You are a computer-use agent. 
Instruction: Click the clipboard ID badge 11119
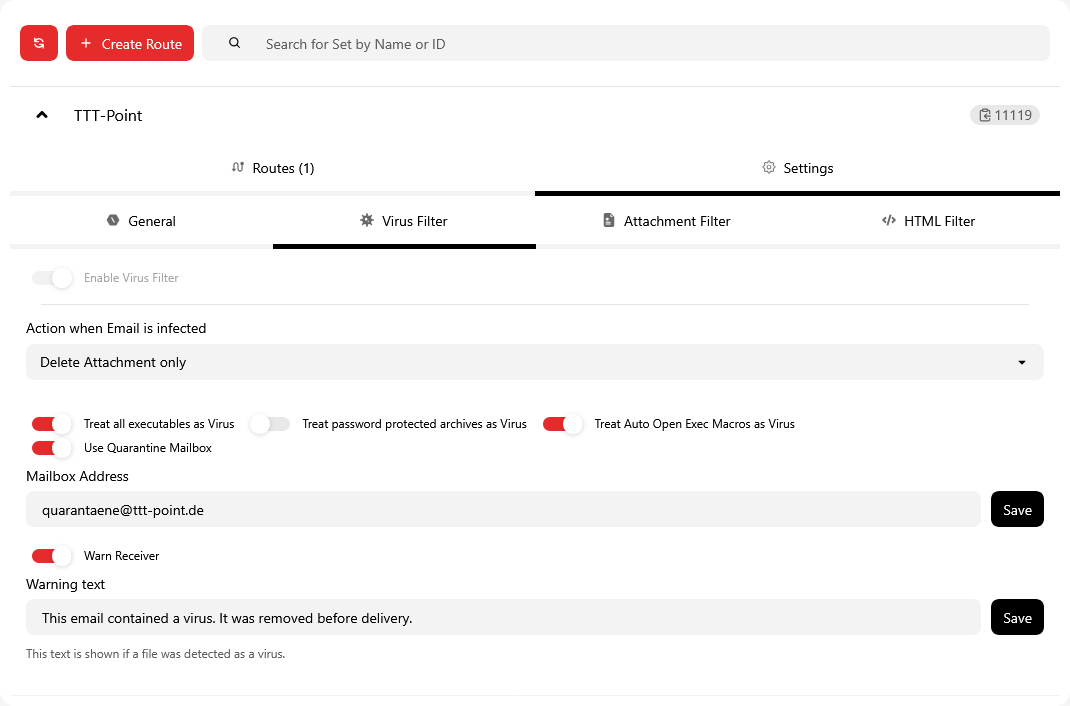point(1004,115)
